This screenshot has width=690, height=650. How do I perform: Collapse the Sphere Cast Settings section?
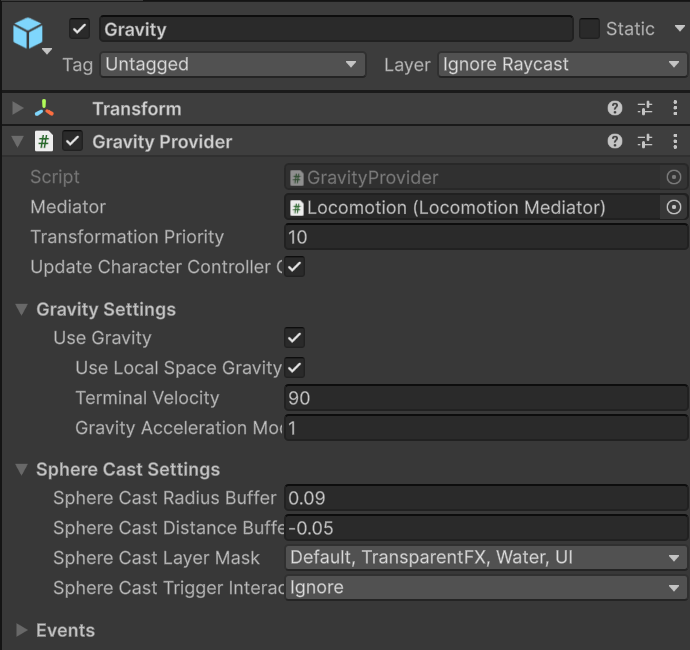click(x=21, y=469)
